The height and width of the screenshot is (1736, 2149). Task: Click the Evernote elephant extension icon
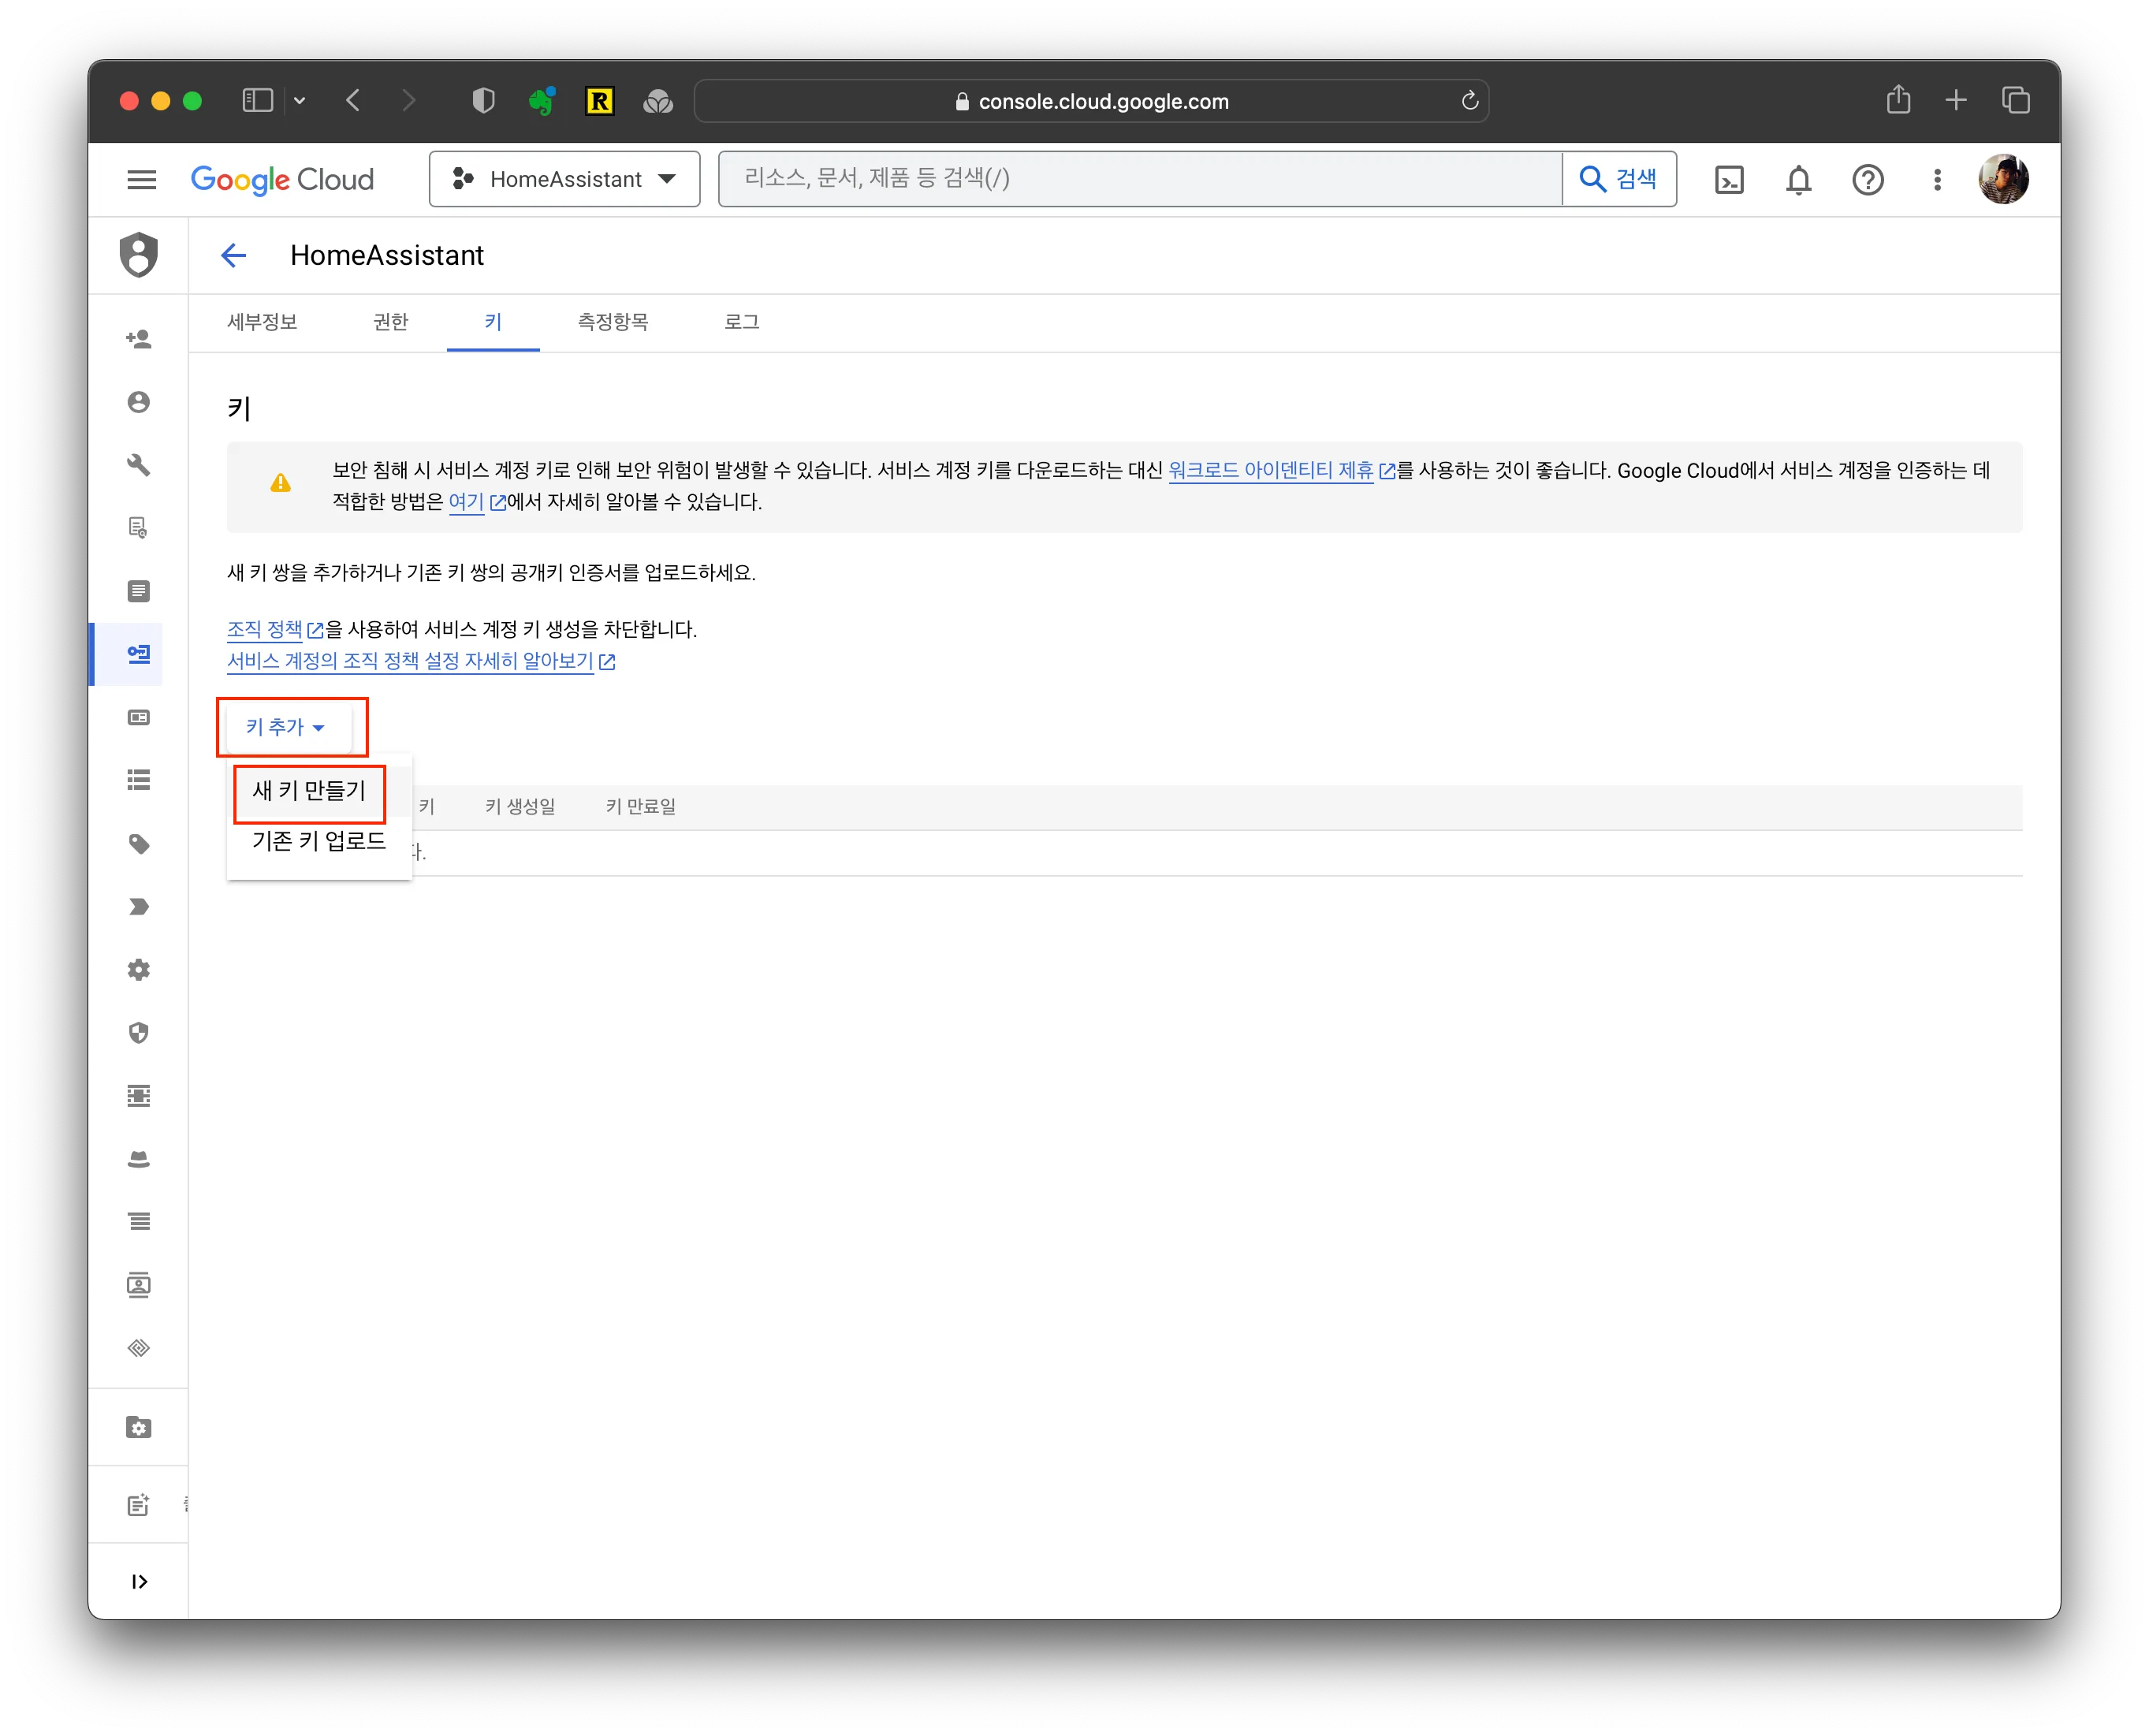tap(541, 101)
